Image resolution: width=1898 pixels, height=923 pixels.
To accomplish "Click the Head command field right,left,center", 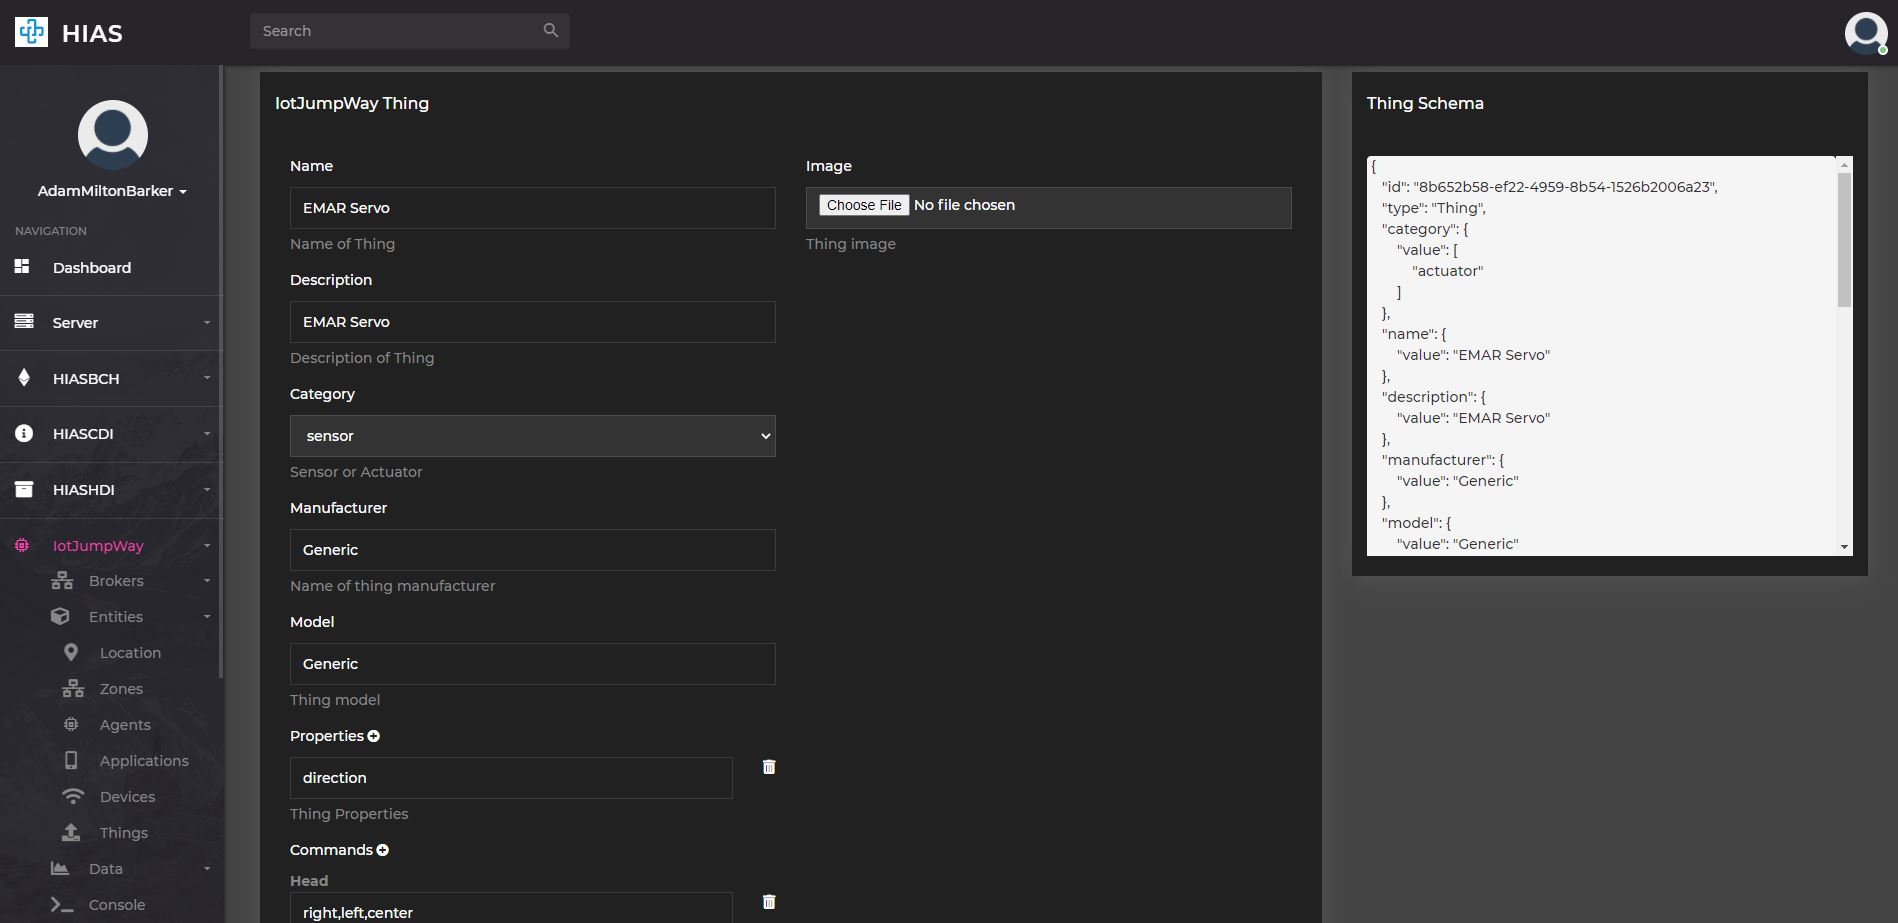I will tap(511, 908).
